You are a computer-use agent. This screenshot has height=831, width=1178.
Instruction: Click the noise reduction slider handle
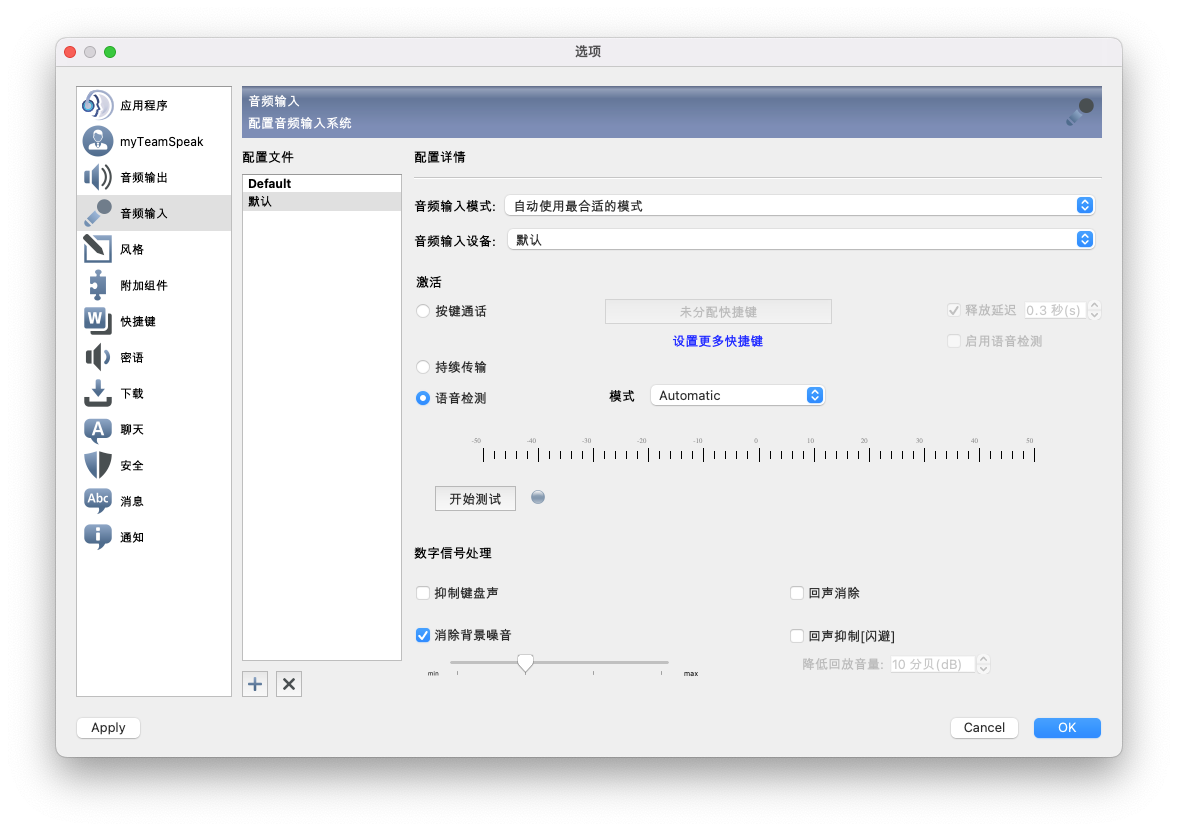tap(525, 663)
